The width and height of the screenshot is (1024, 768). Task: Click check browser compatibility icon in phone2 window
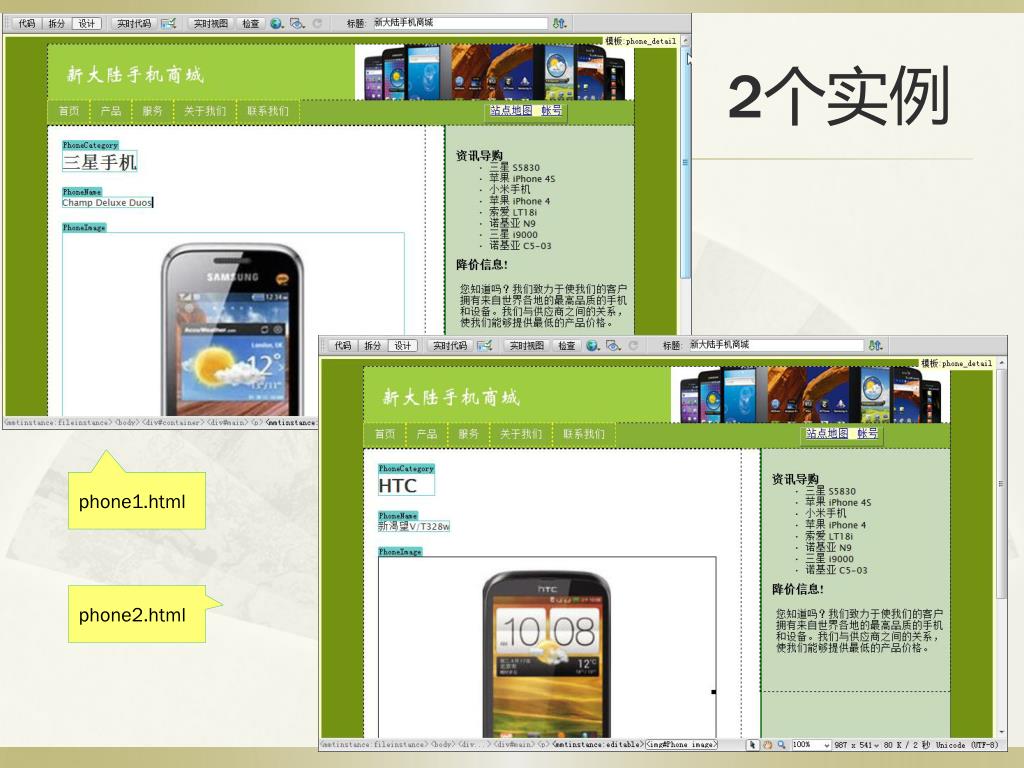pyautogui.click(x=485, y=345)
